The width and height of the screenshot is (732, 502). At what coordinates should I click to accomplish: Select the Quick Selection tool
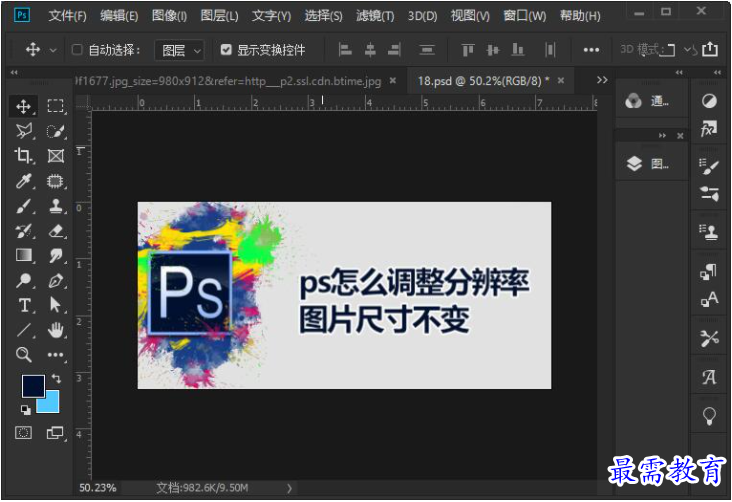point(56,131)
